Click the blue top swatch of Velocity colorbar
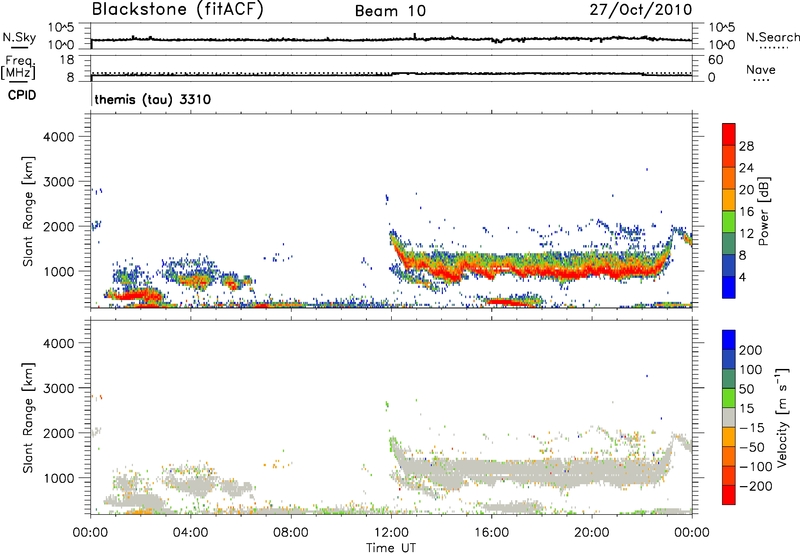Screen dimensions: 800x554 [729, 340]
